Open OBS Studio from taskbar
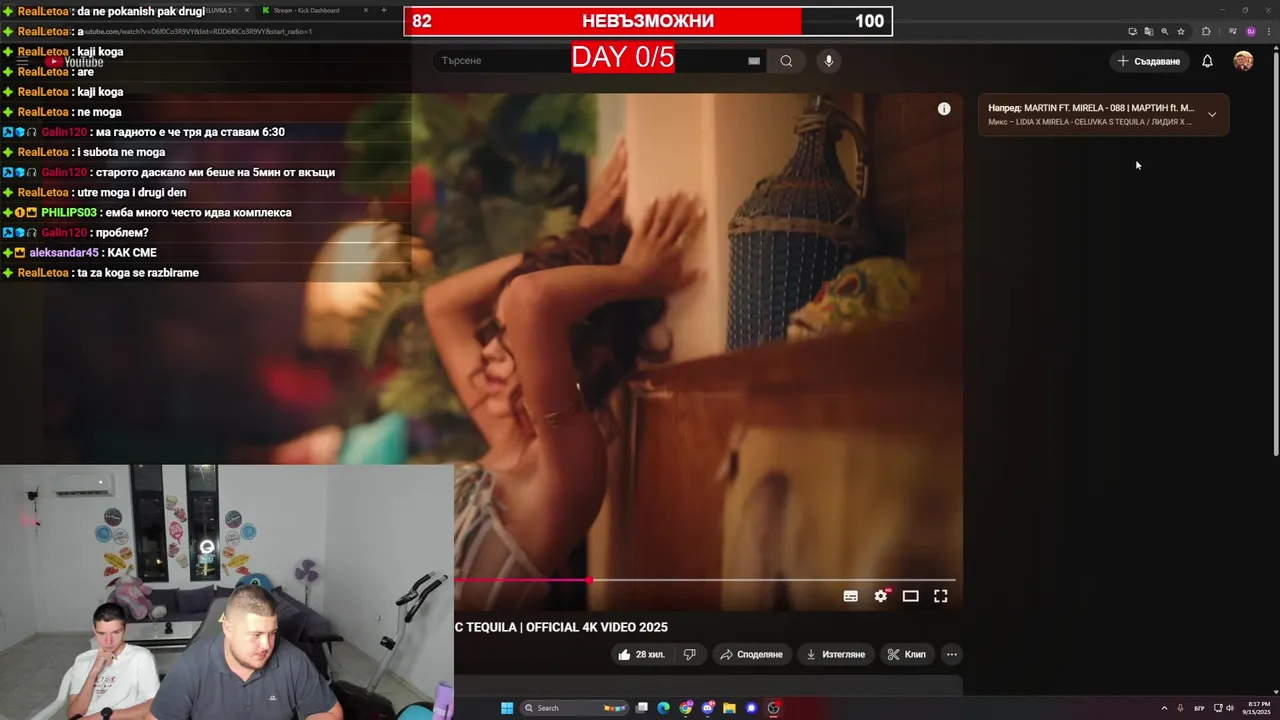The width and height of the screenshot is (1280, 720). click(773, 708)
